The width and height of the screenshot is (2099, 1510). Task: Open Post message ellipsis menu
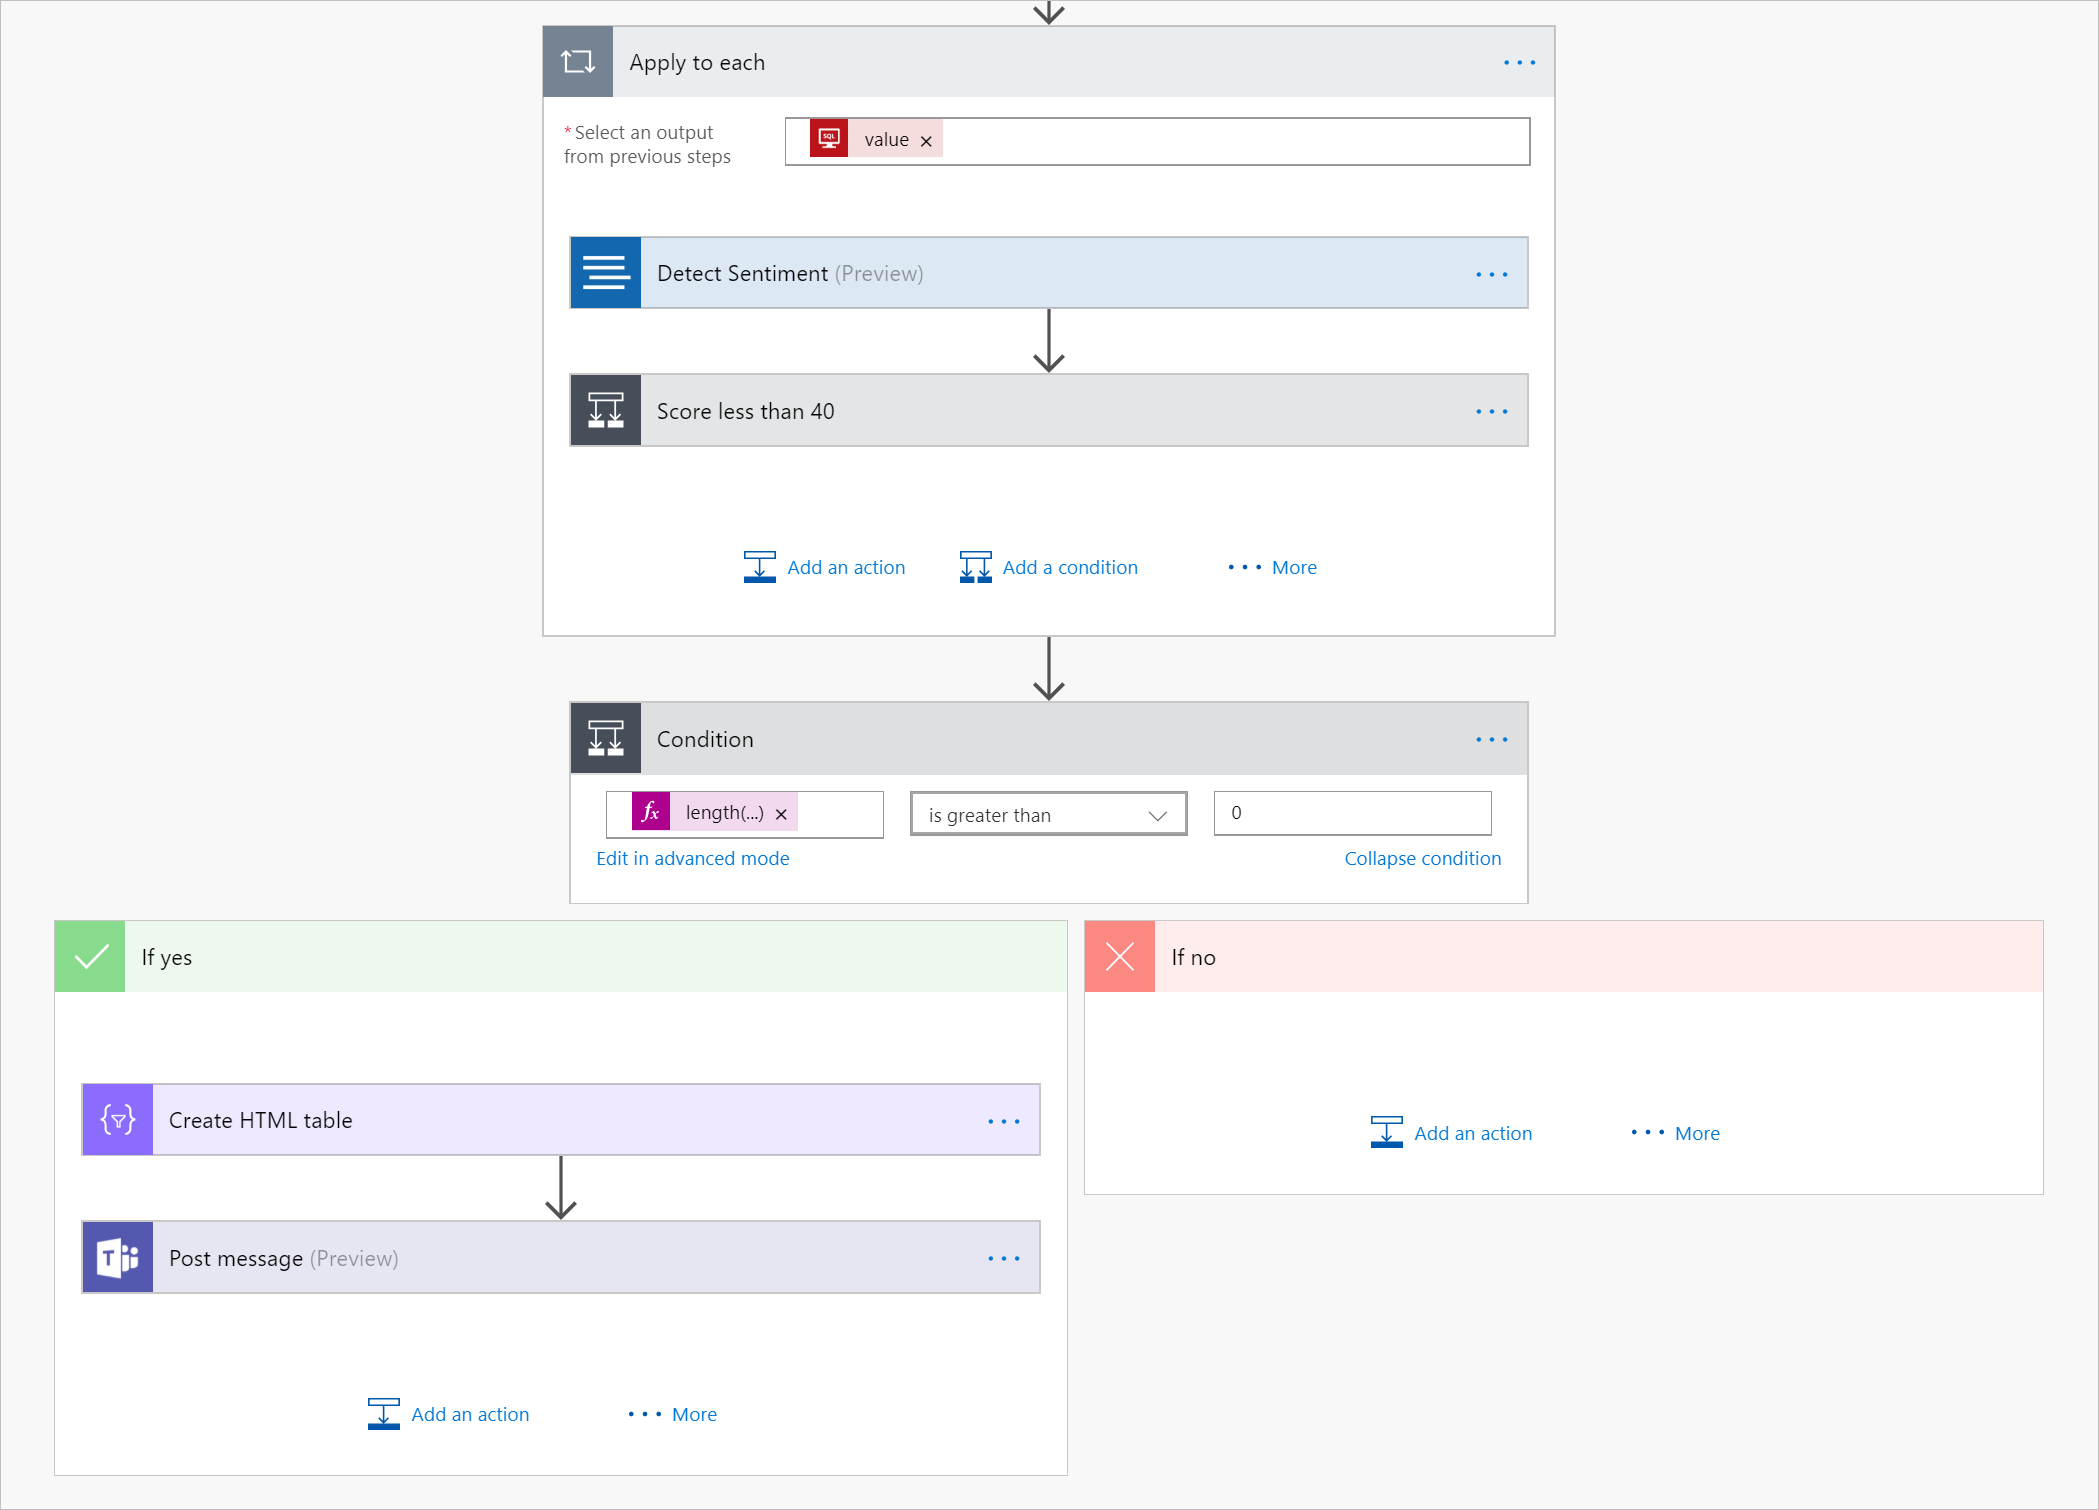click(x=1003, y=1259)
